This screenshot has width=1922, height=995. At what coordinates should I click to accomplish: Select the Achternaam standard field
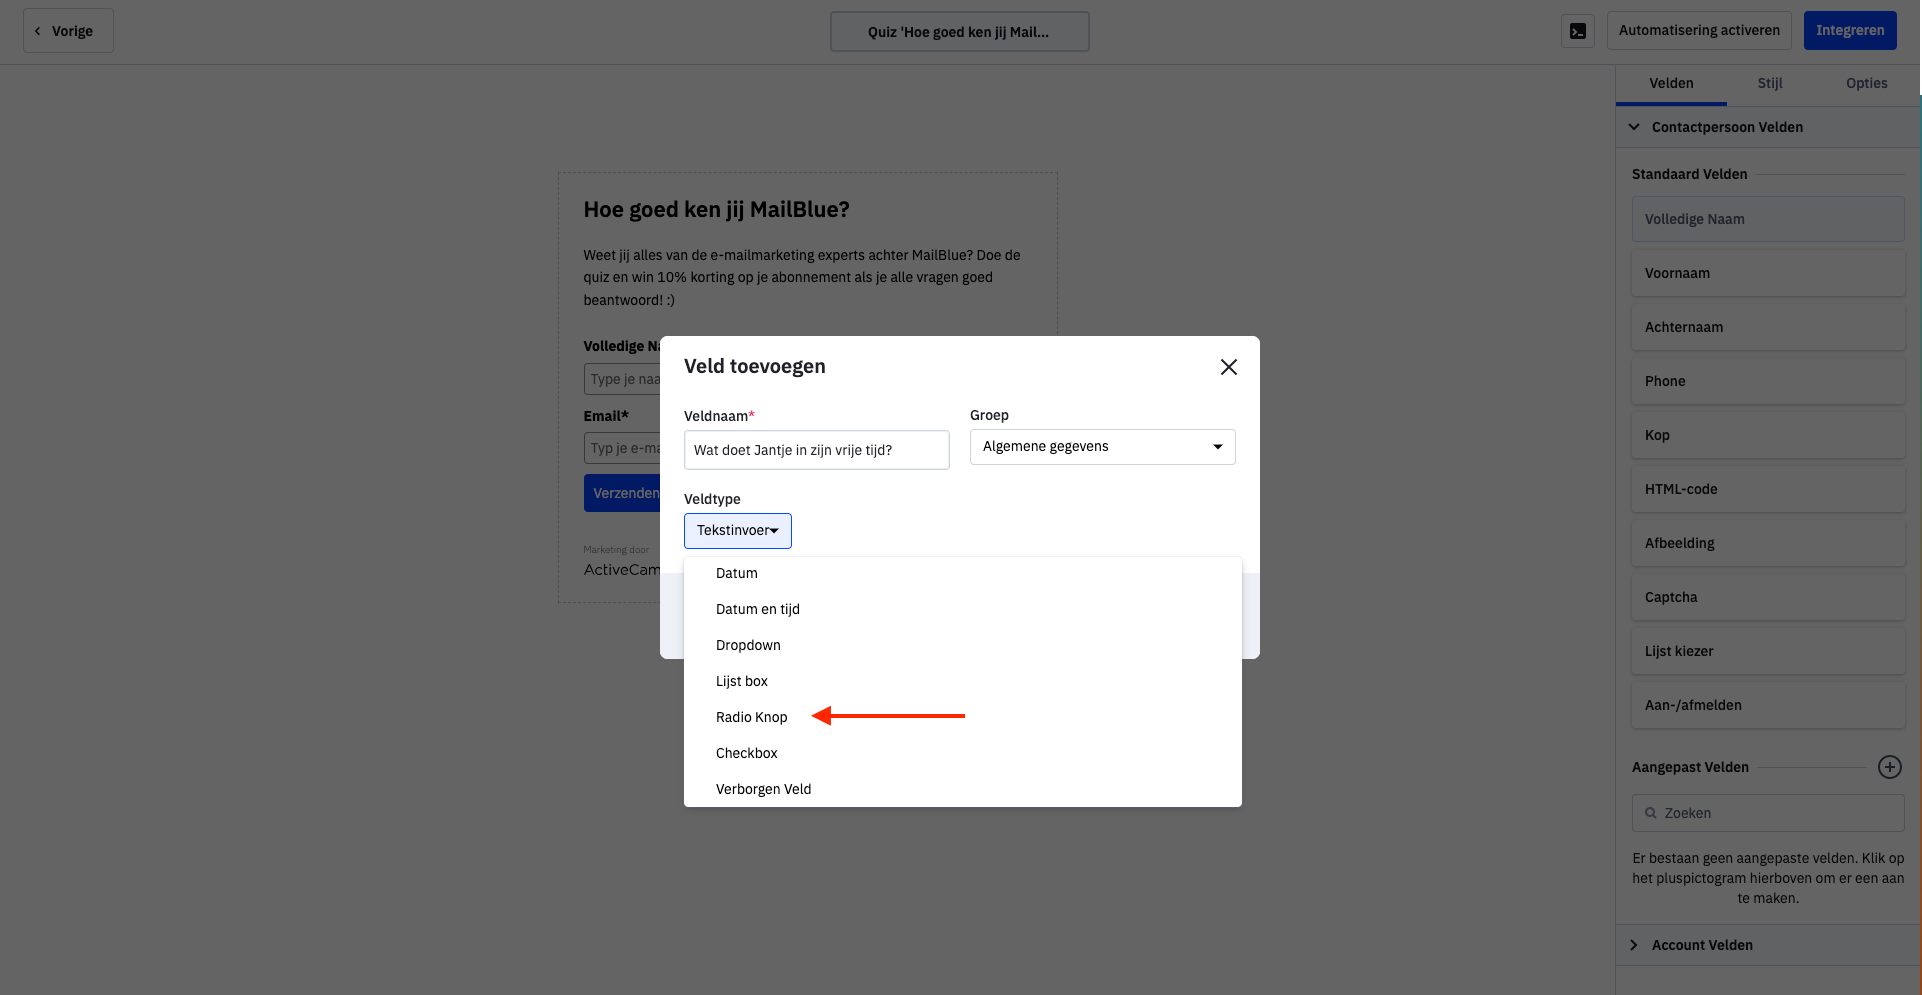tap(1768, 327)
